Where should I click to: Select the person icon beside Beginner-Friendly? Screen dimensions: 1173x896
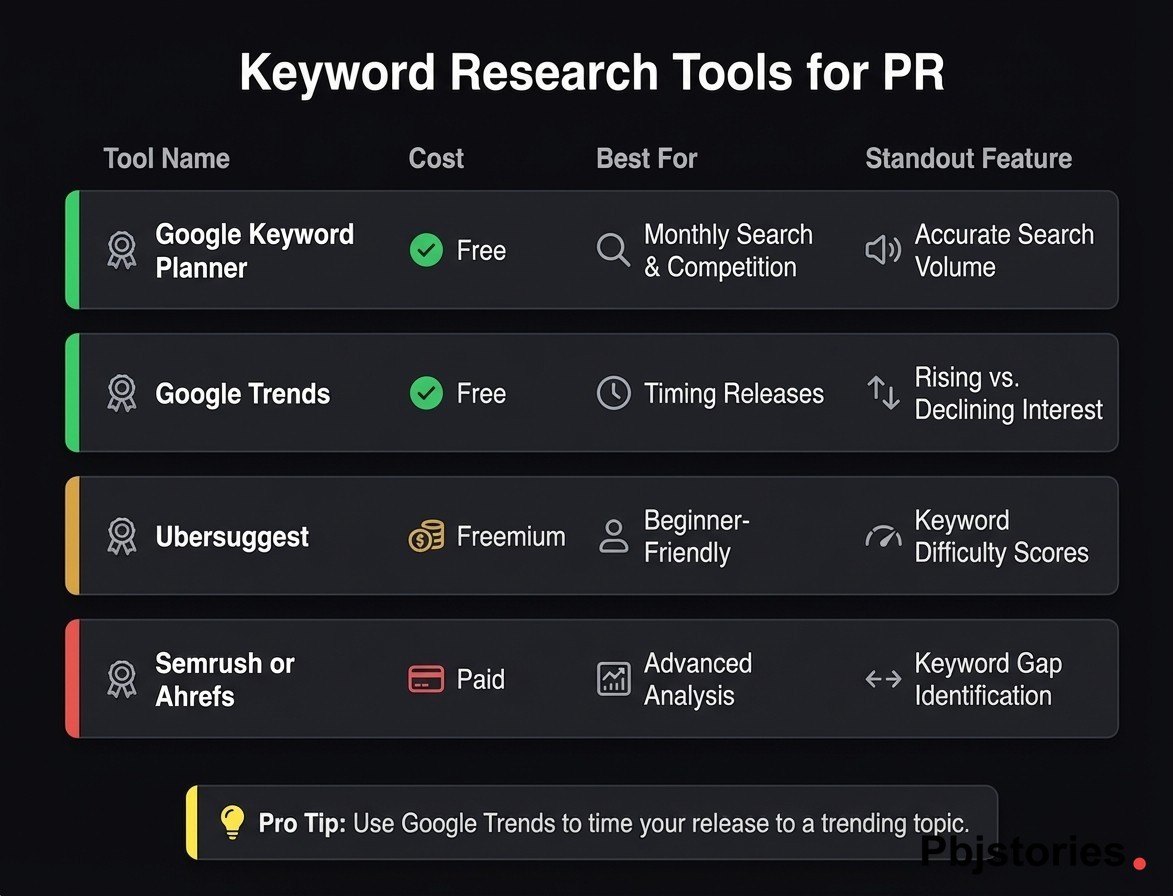pyautogui.click(x=613, y=536)
